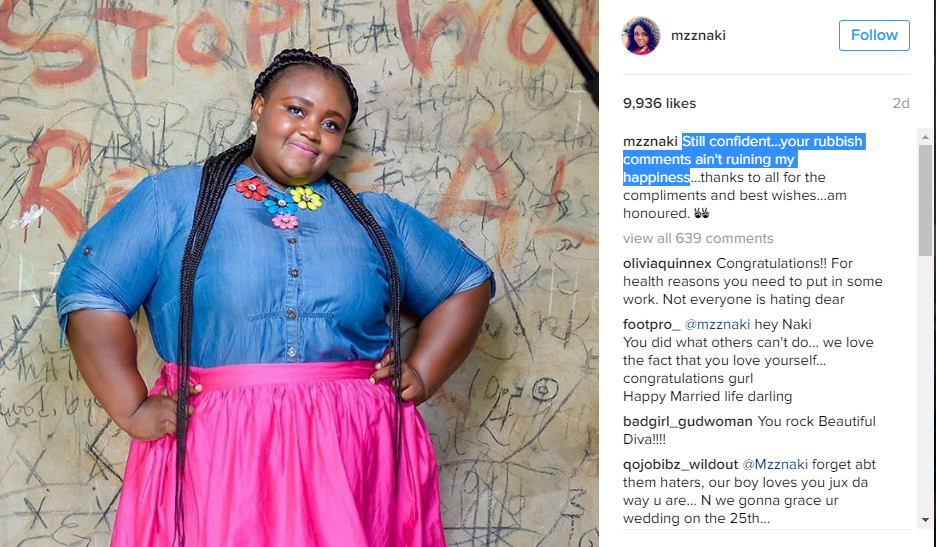Click the scrollbar down arrow in comments
Viewport: 936px width, 547px height.
(925, 521)
